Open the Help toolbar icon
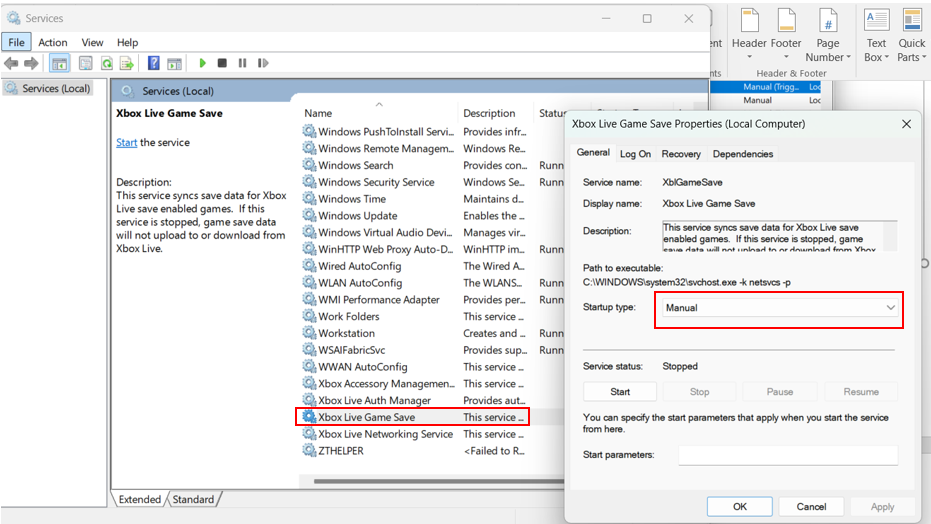 click(x=153, y=63)
